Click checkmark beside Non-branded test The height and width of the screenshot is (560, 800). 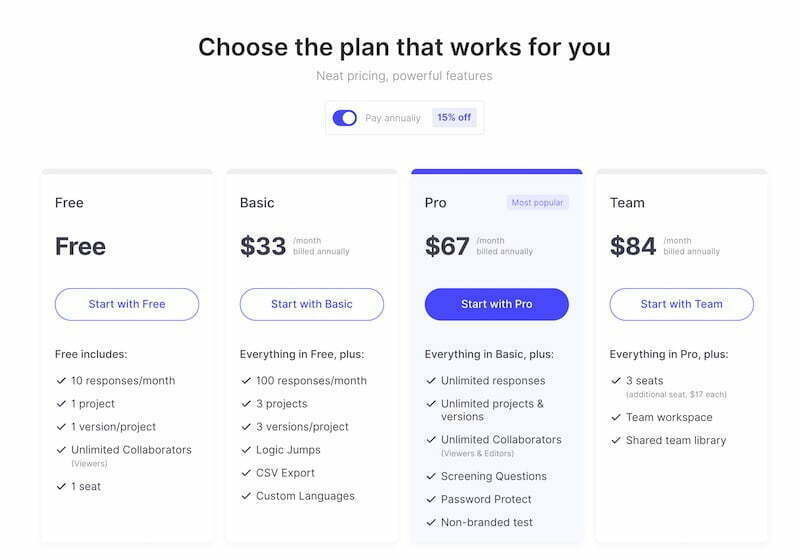point(431,522)
